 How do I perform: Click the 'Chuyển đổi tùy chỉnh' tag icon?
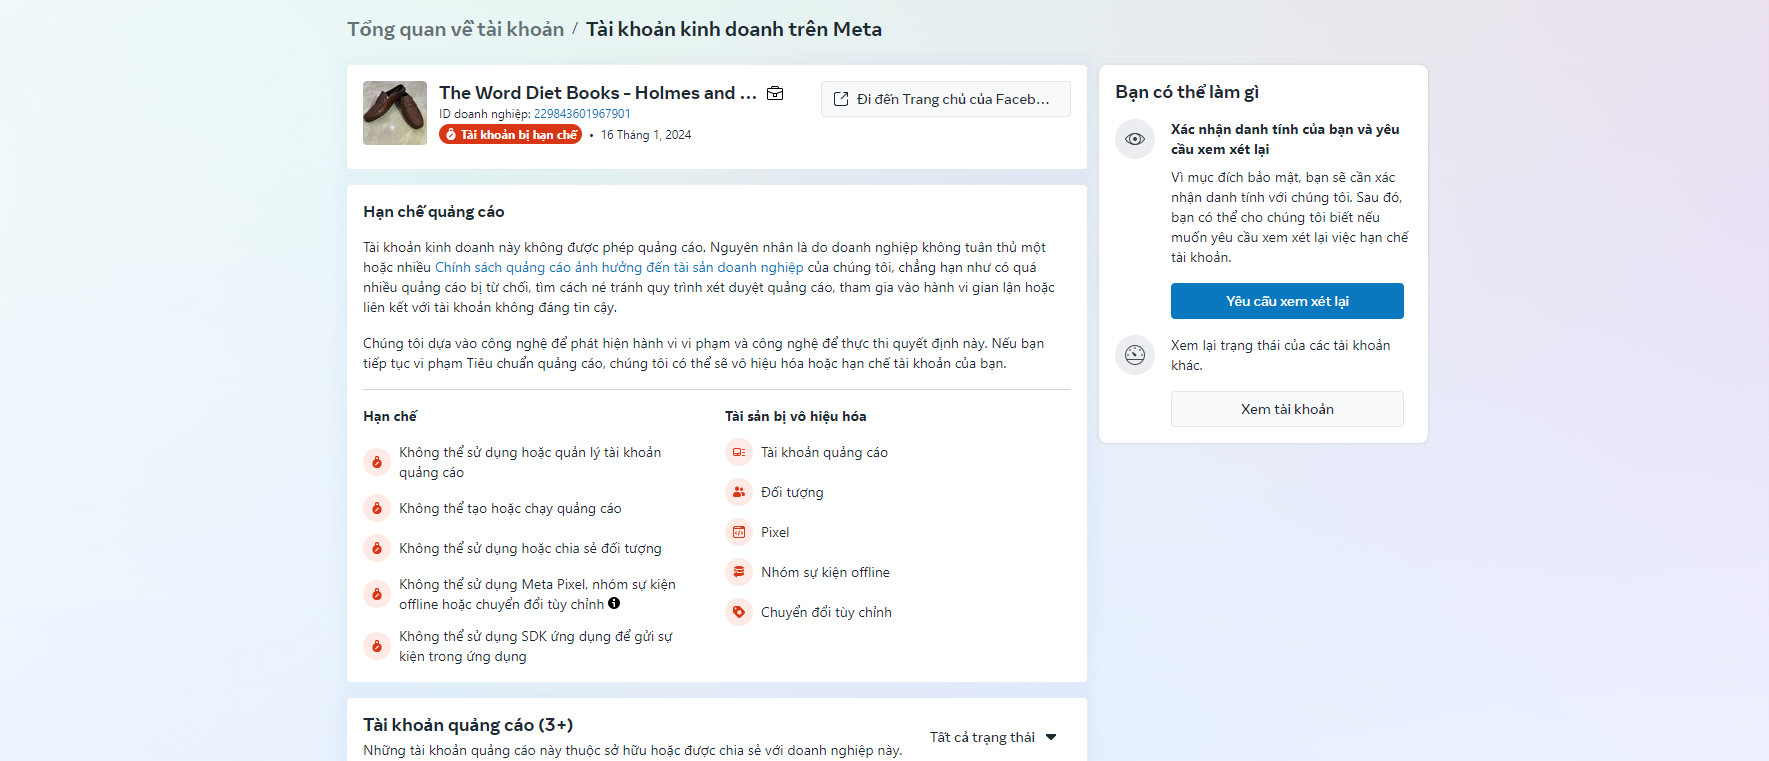tap(739, 612)
